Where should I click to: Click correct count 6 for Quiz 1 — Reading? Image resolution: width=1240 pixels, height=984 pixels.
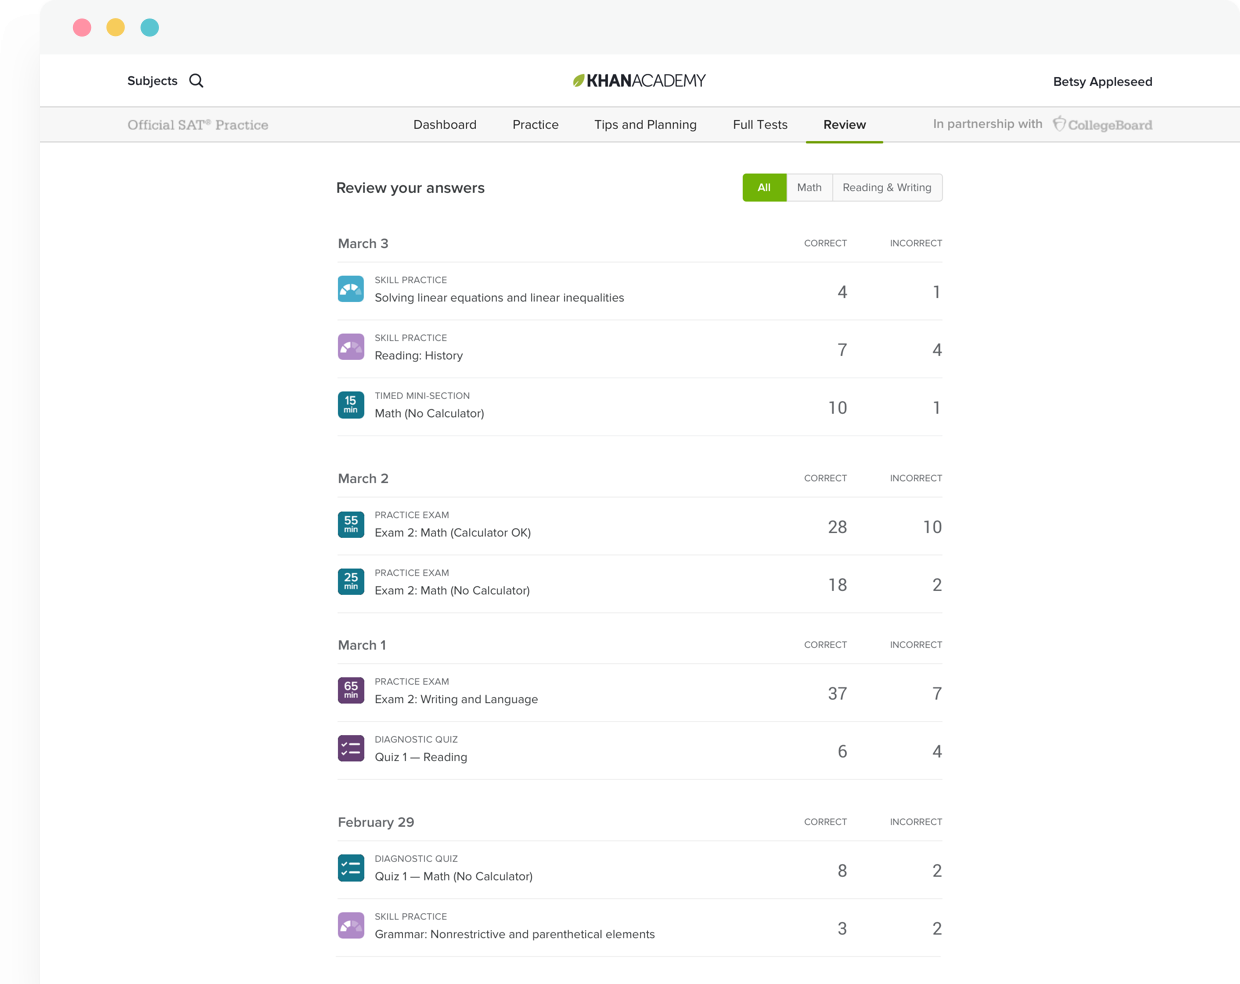tap(842, 752)
